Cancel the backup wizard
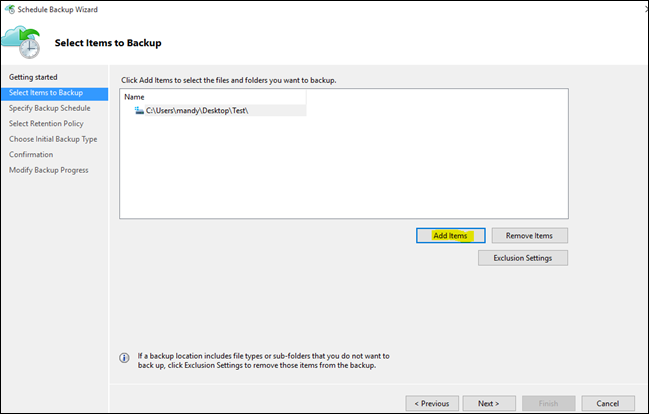 coord(608,403)
